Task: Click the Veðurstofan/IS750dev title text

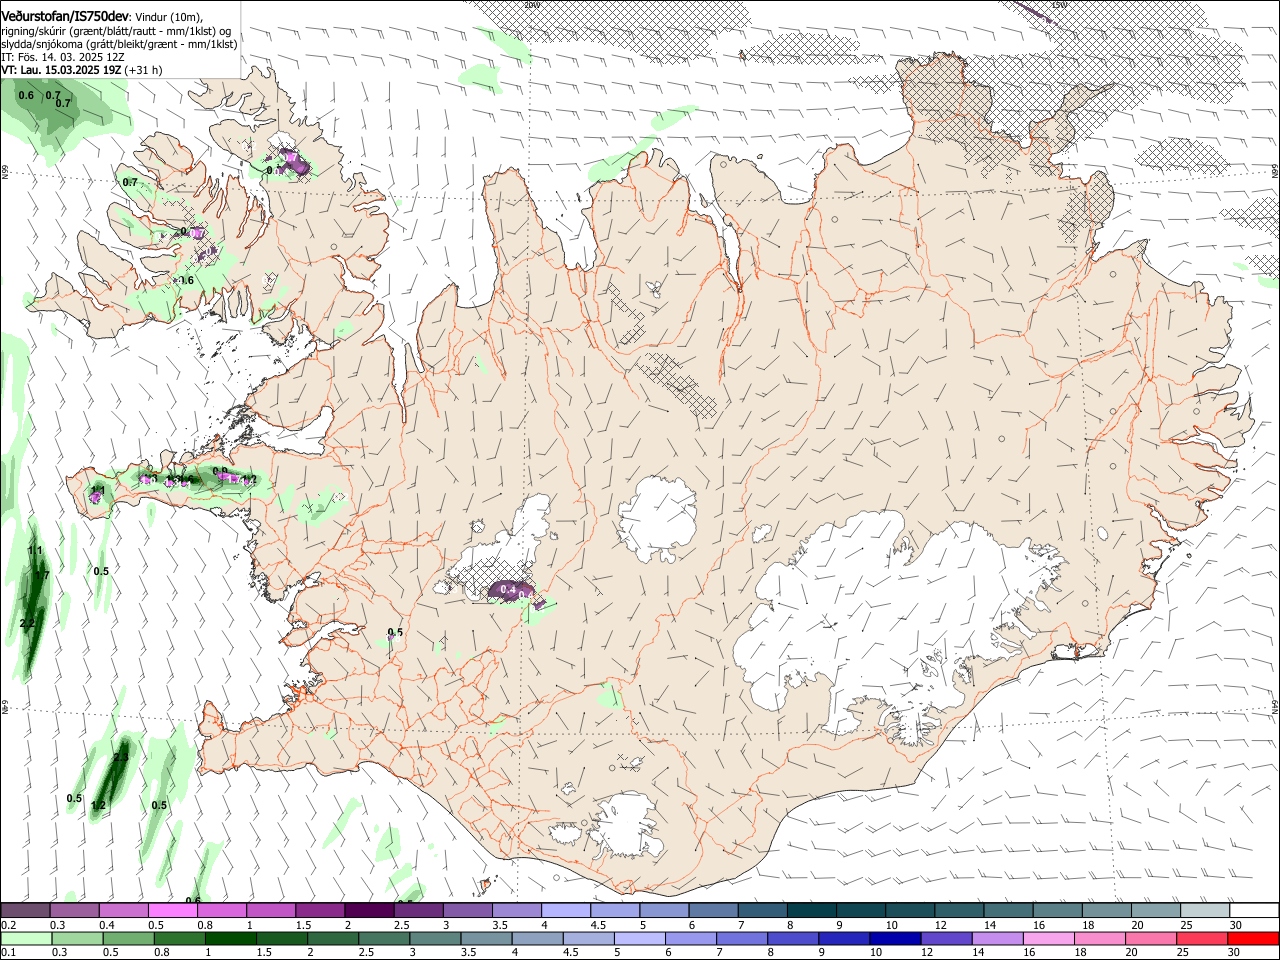Action: tap(65, 16)
